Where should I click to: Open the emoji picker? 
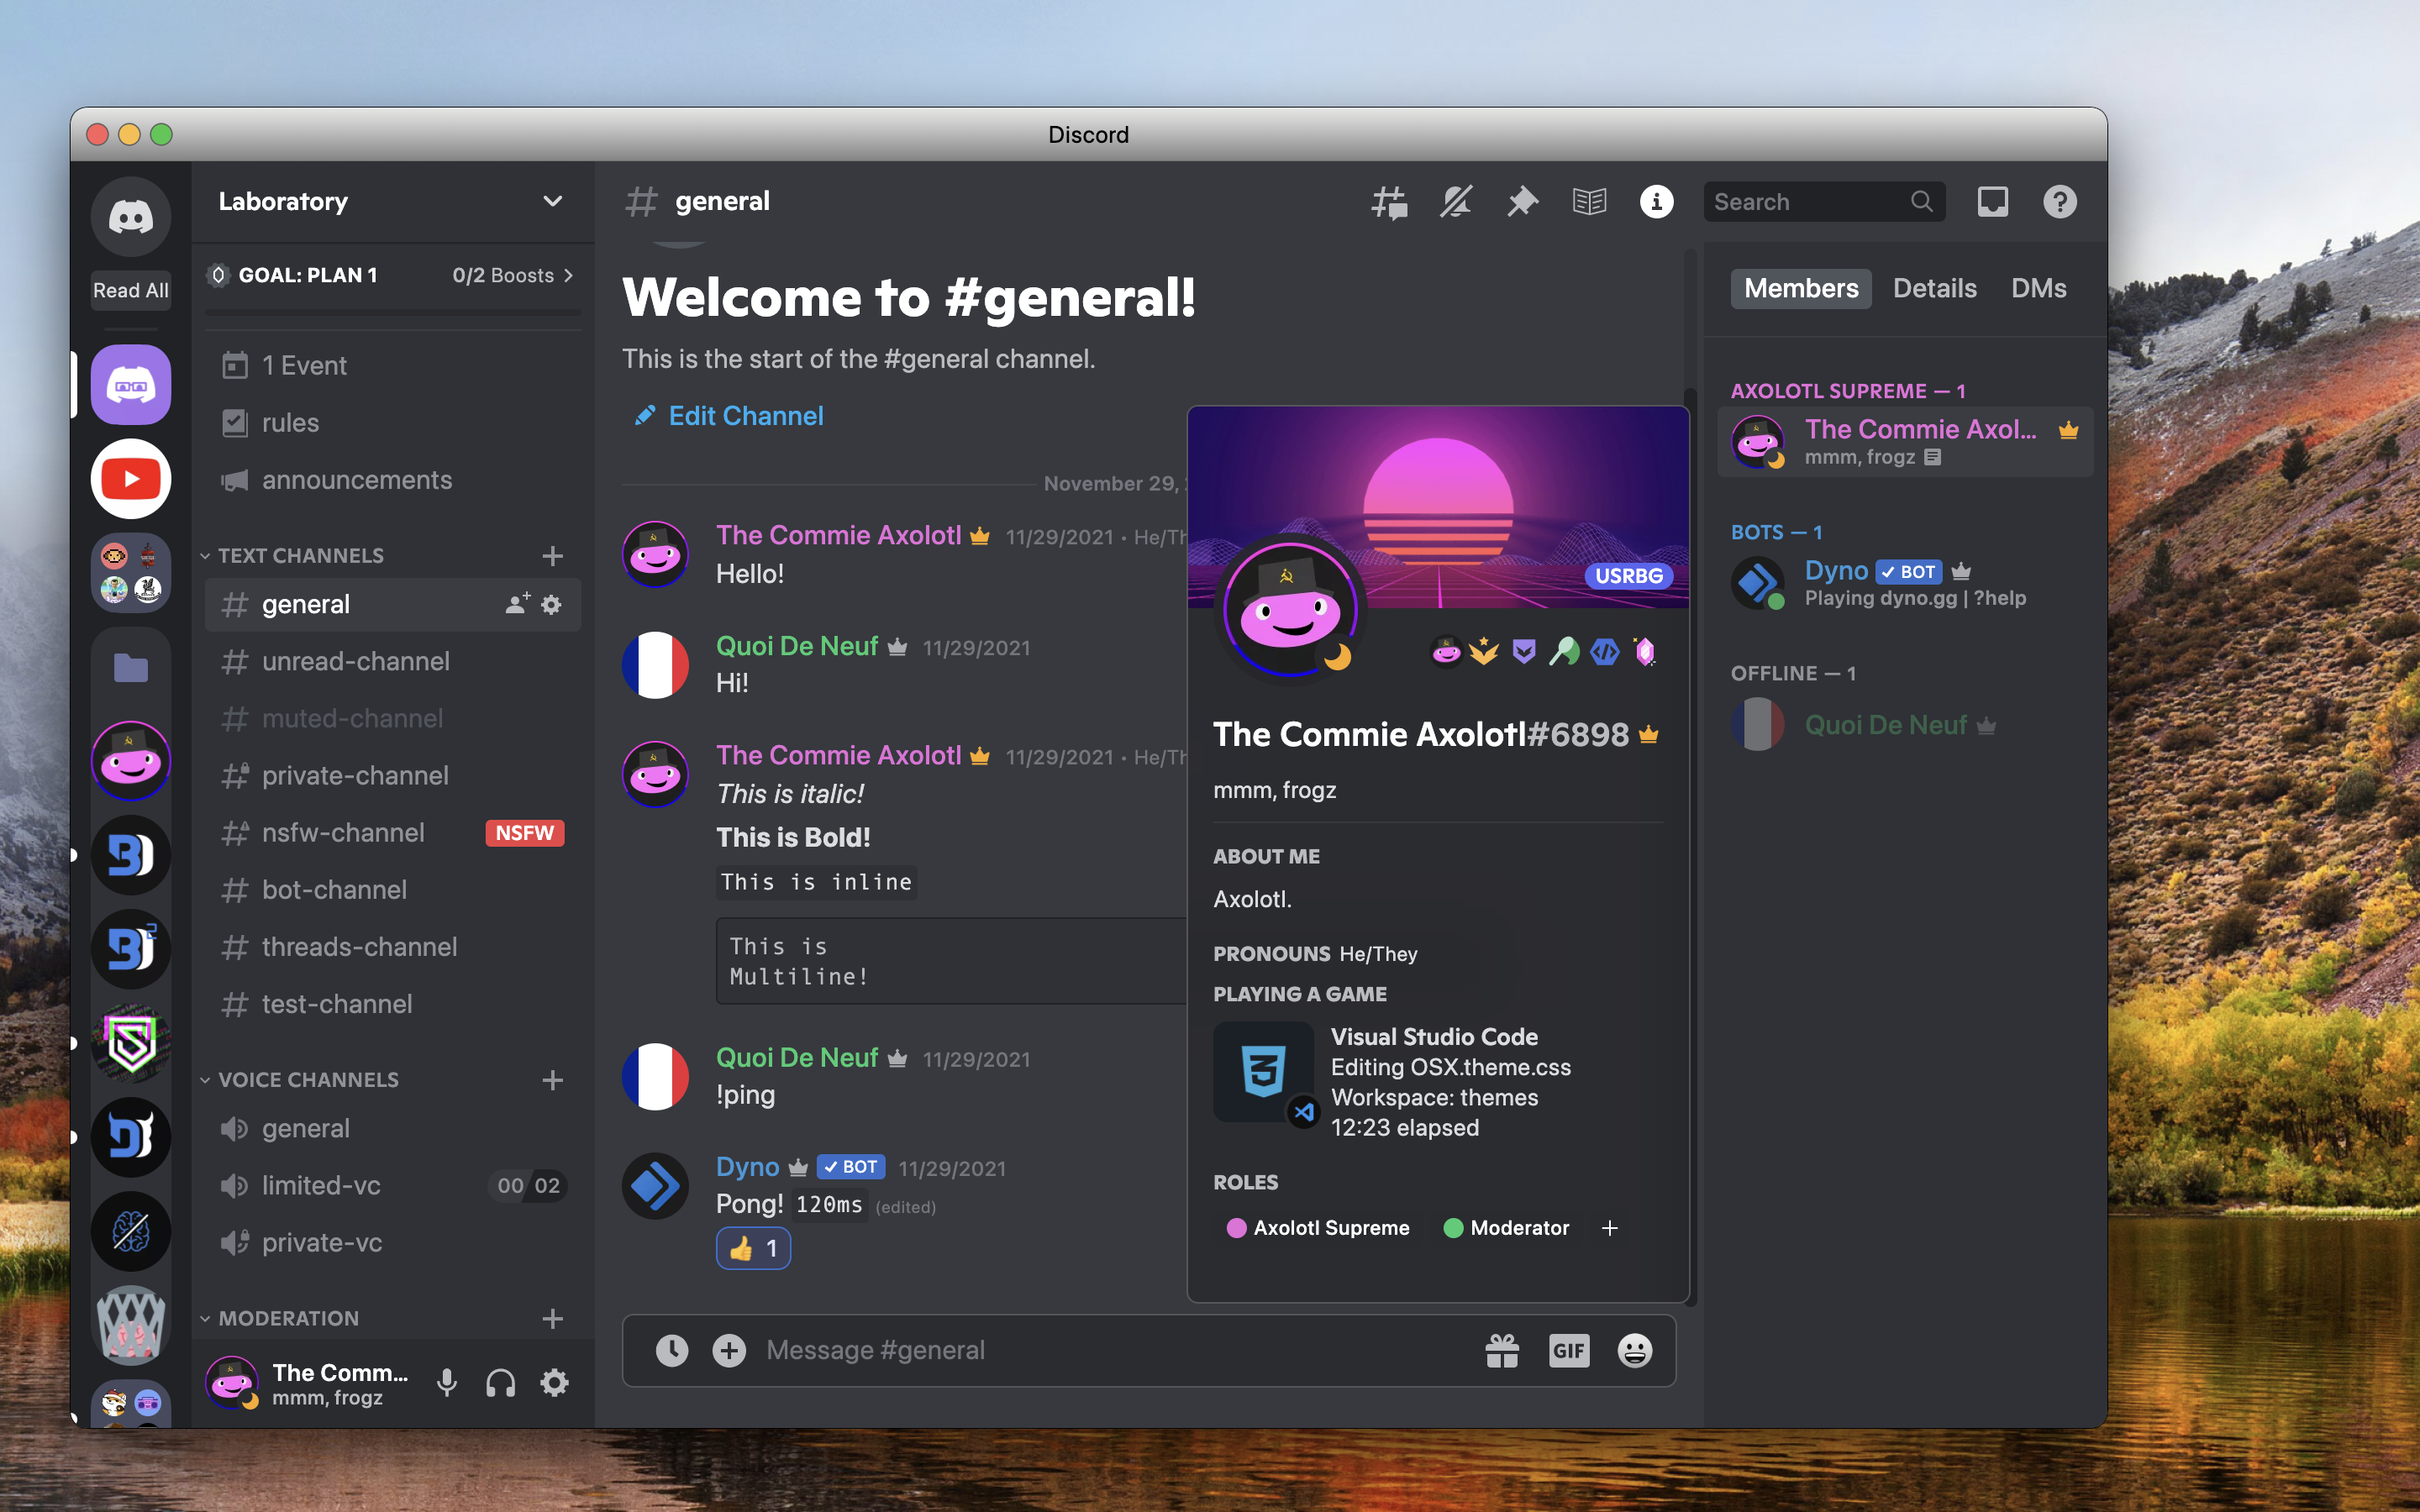pos(1633,1350)
